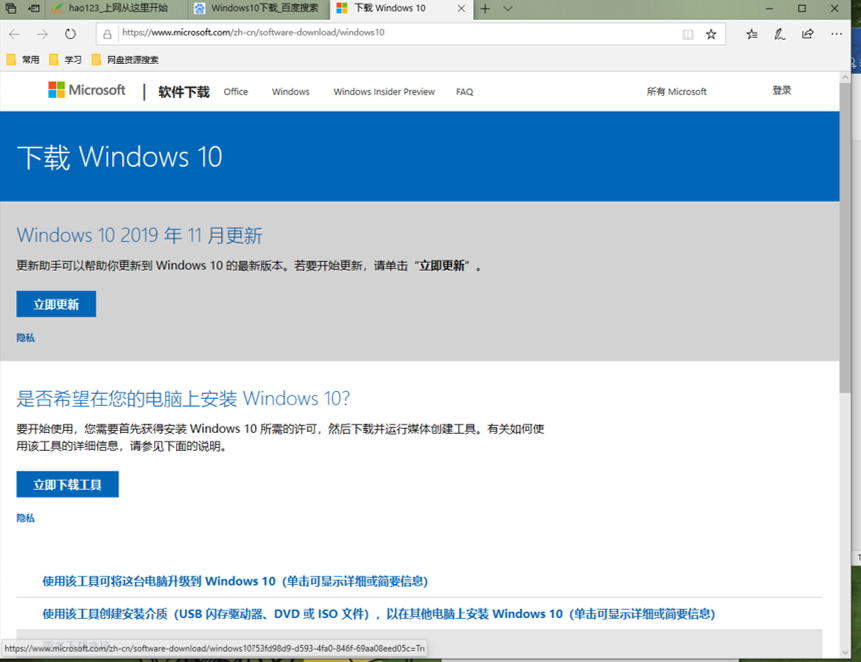861x662 pixels.
Task: Click set tabs aside icon
Action: tap(34, 8)
